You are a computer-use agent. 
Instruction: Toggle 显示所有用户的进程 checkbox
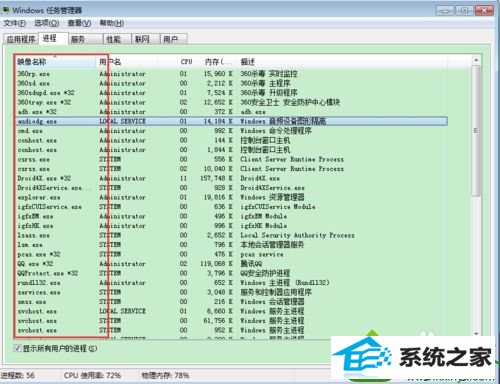click(17, 348)
